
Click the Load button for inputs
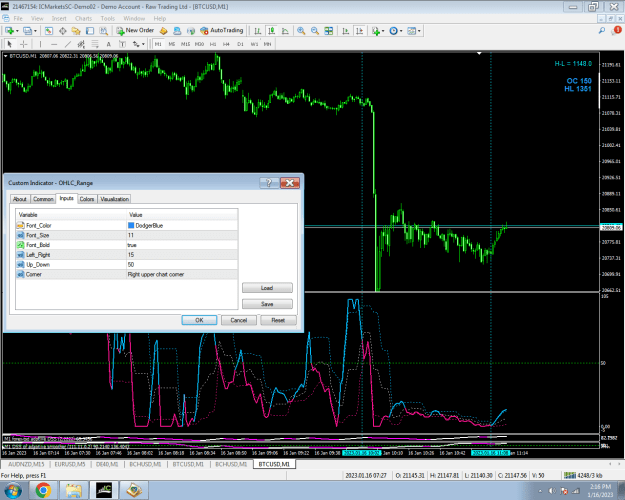click(x=267, y=288)
